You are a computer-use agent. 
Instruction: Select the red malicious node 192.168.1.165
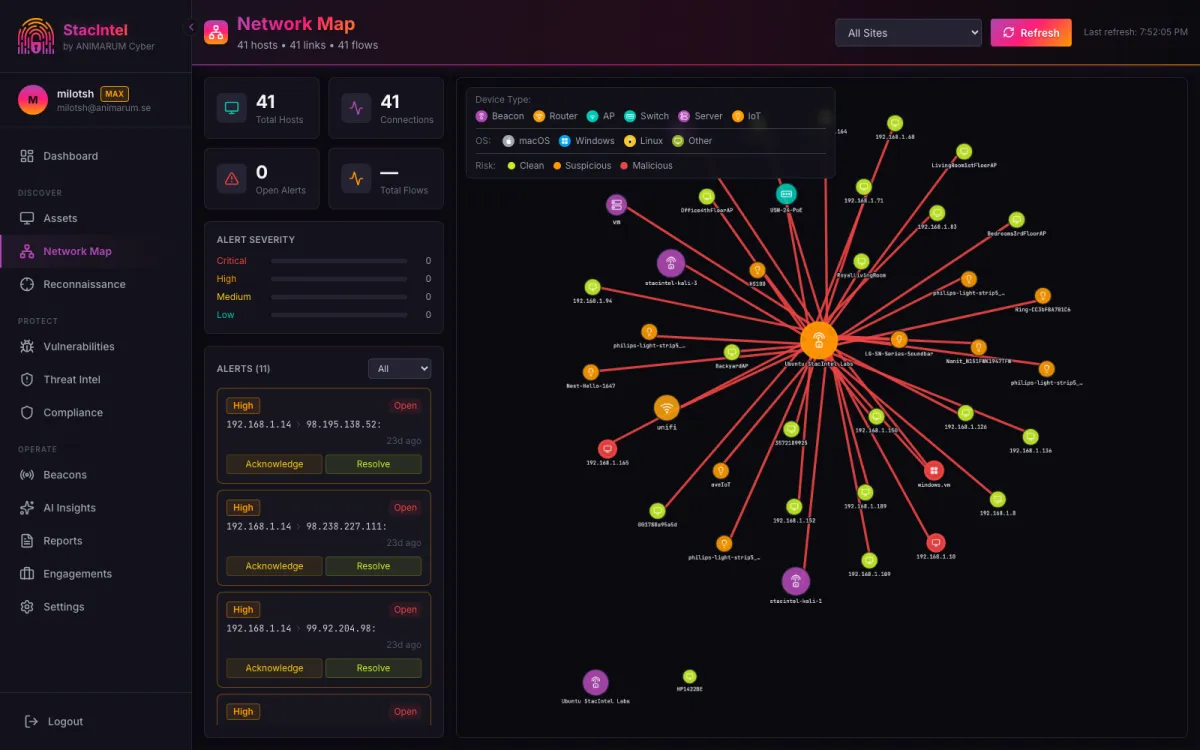point(607,449)
